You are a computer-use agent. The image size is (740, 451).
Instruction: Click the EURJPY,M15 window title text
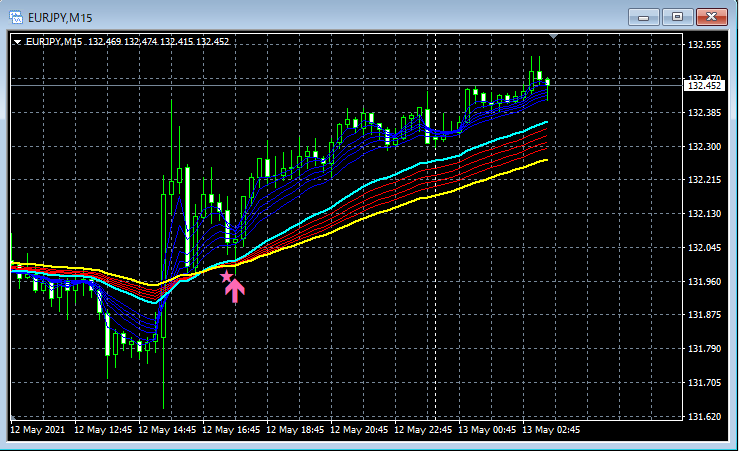(x=60, y=18)
